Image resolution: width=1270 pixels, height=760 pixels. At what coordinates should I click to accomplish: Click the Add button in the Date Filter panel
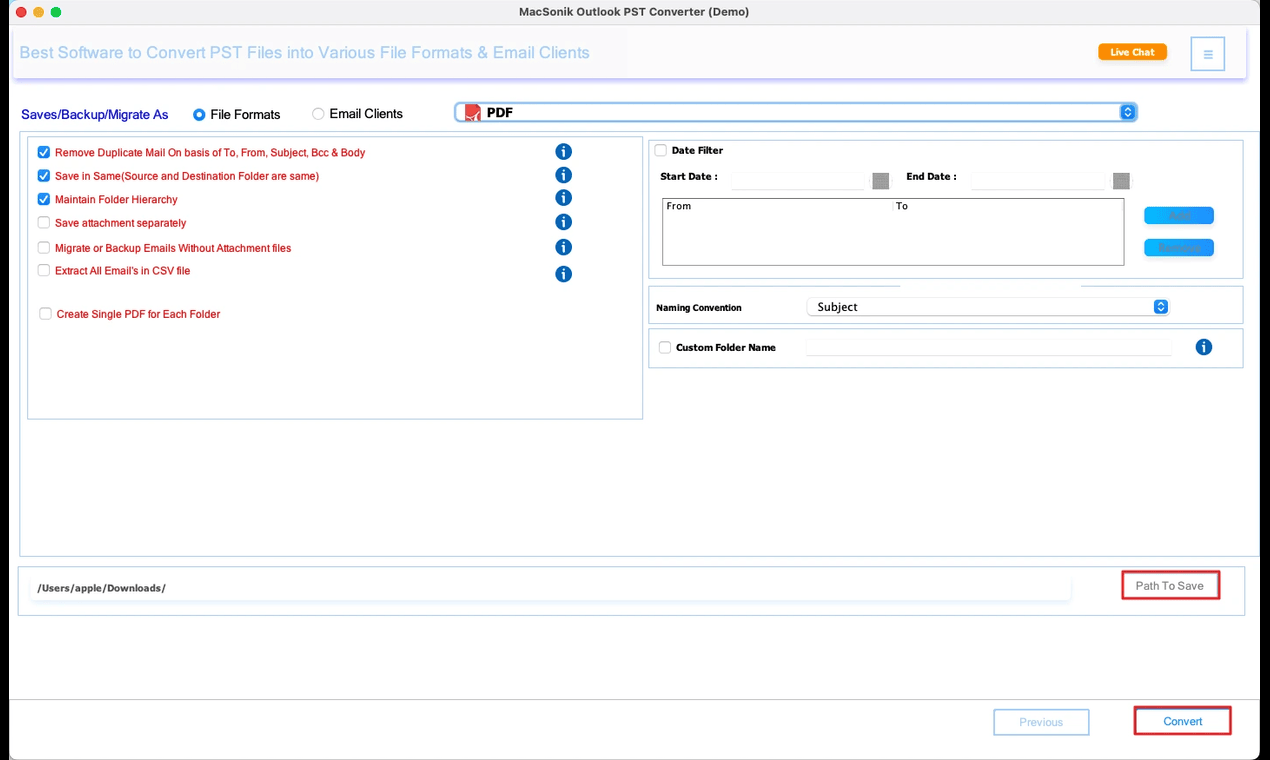[1178, 215]
